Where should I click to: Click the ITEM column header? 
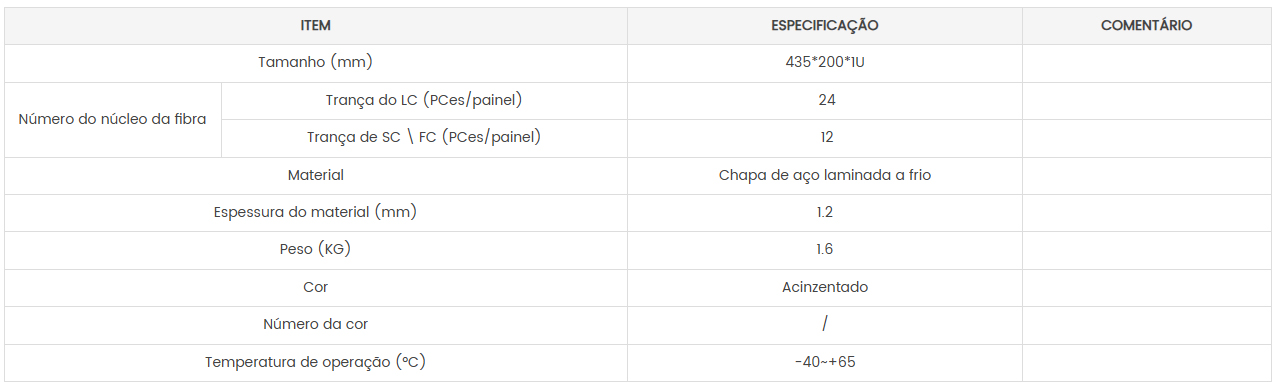click(315, 26)
